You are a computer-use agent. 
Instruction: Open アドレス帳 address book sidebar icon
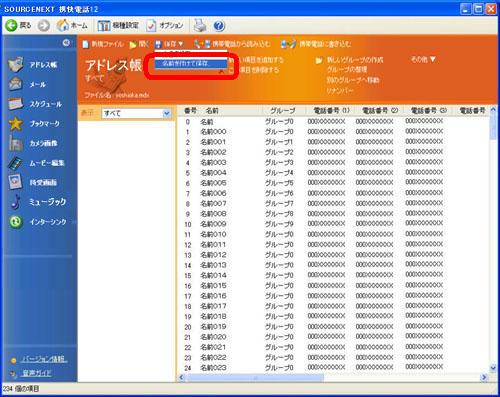coord(16,64)
